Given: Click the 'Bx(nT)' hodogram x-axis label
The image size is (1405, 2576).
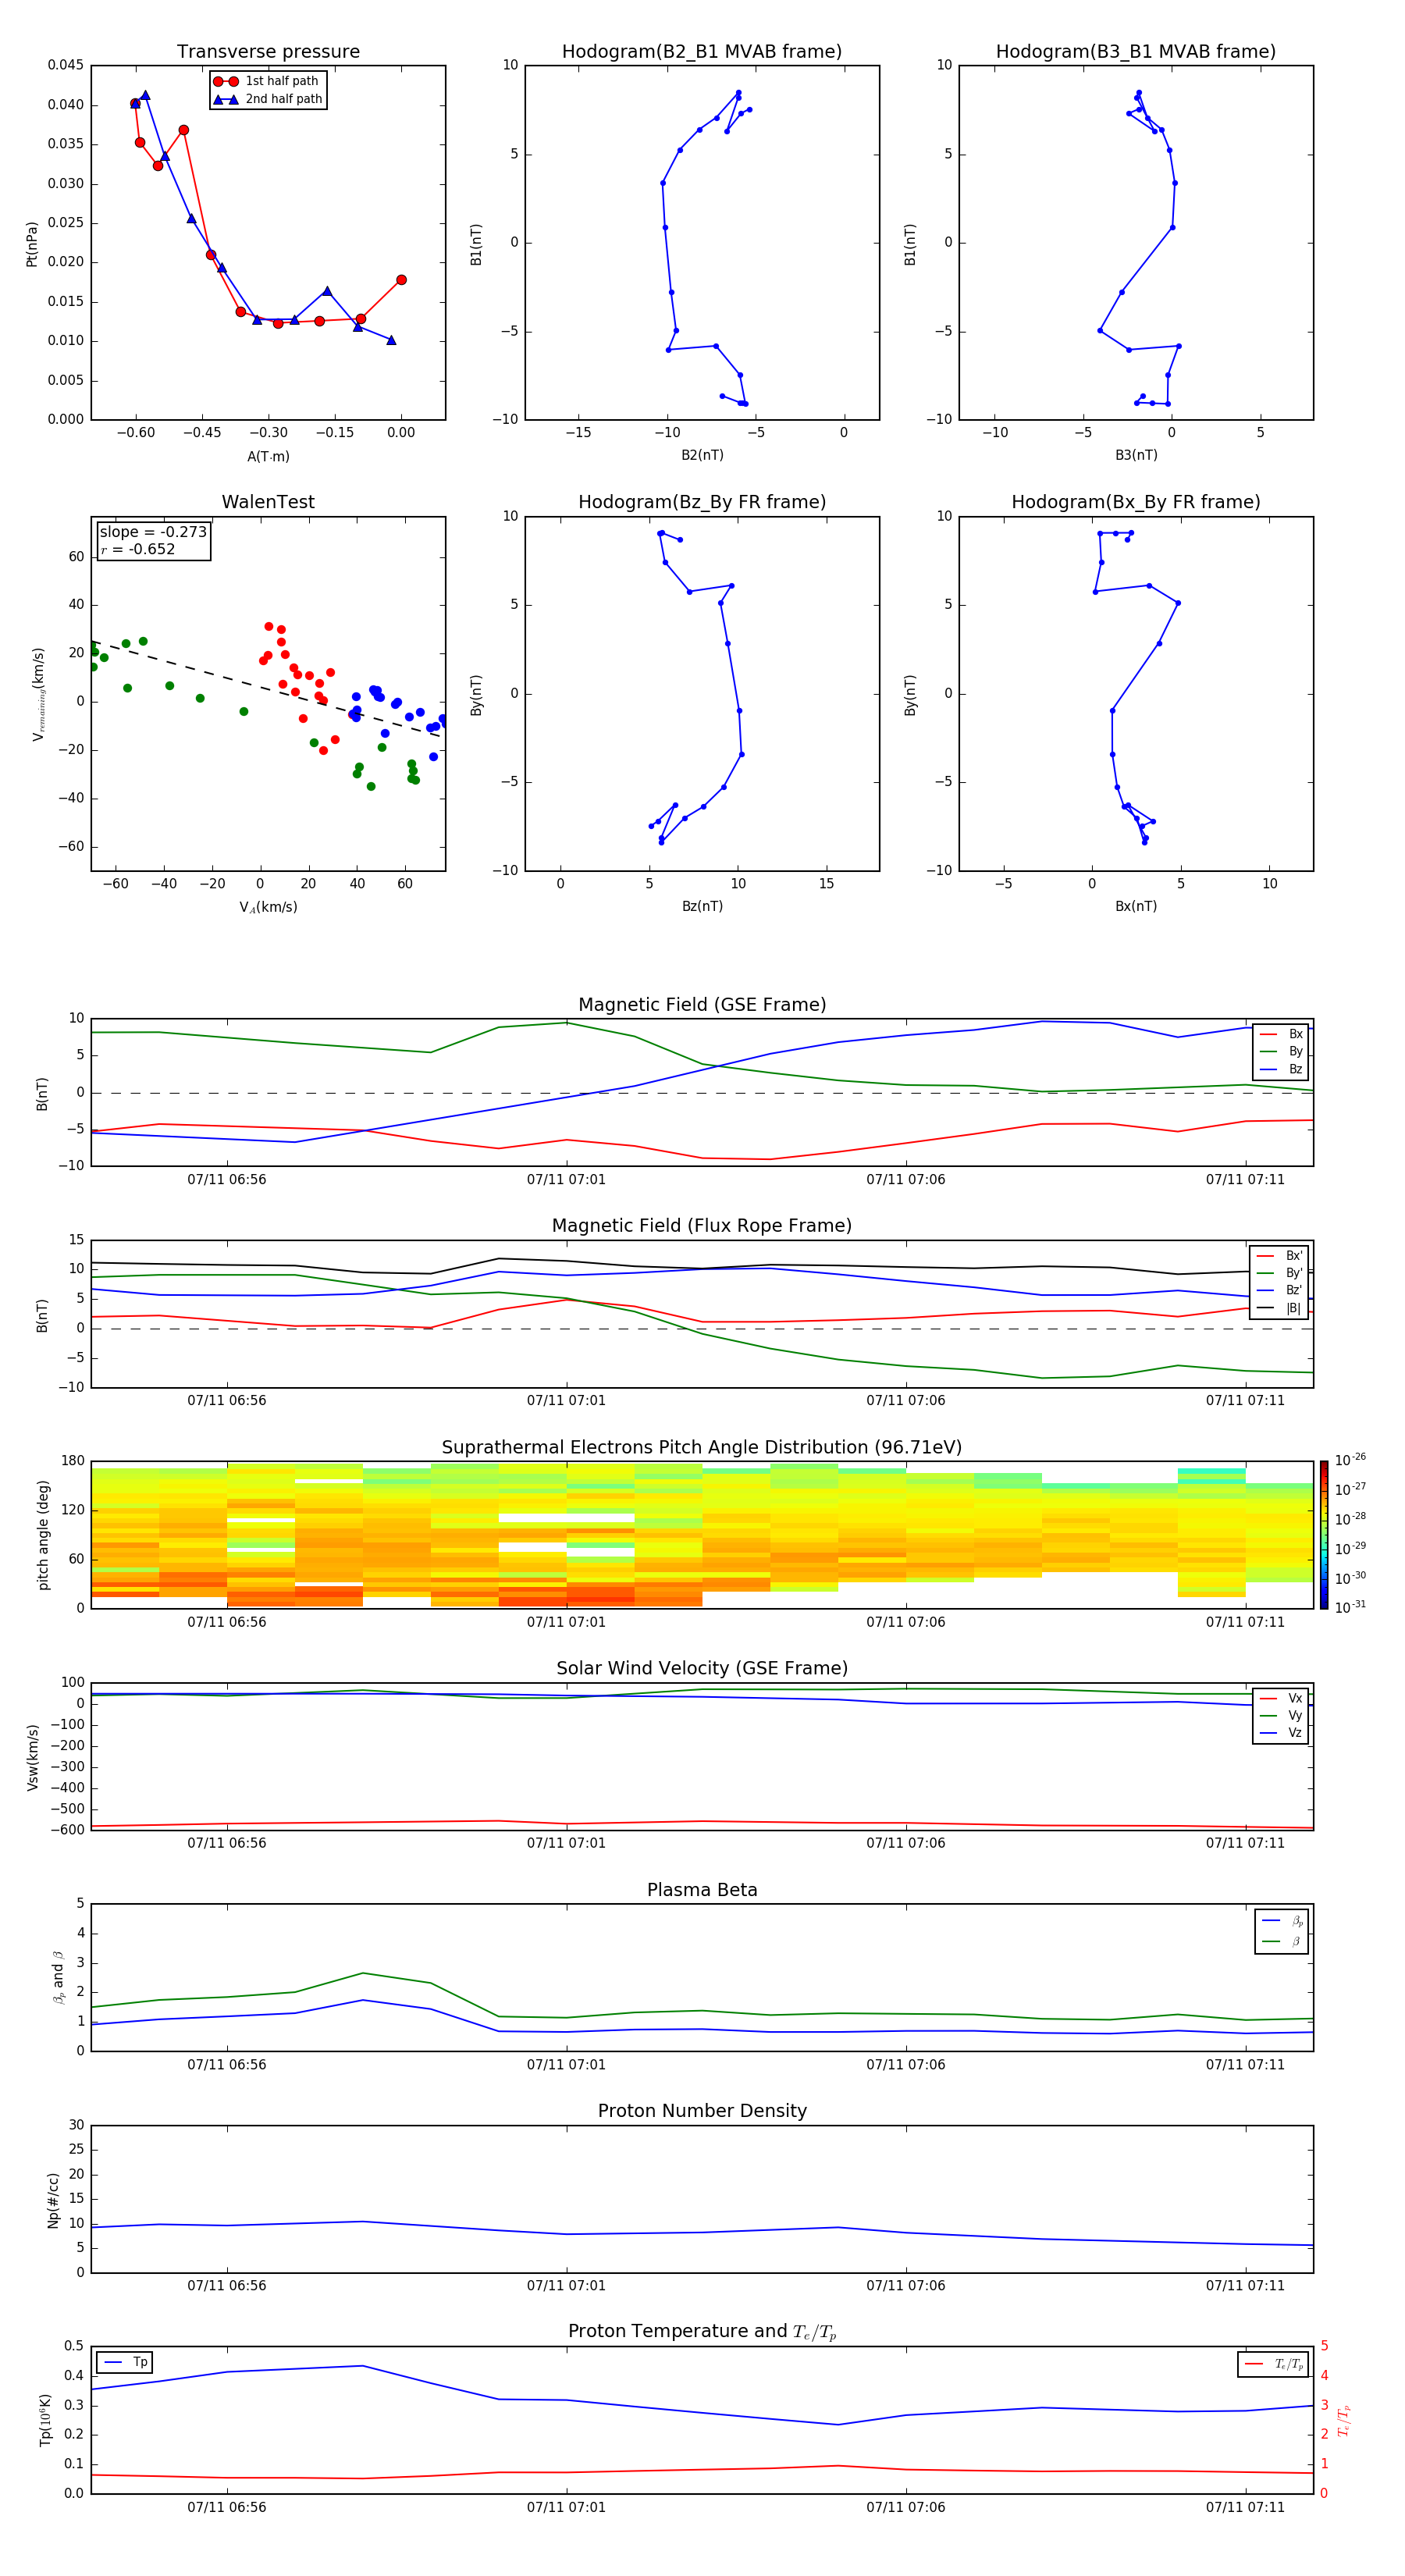Looking at the screenshot, I should coord(1136,907).
